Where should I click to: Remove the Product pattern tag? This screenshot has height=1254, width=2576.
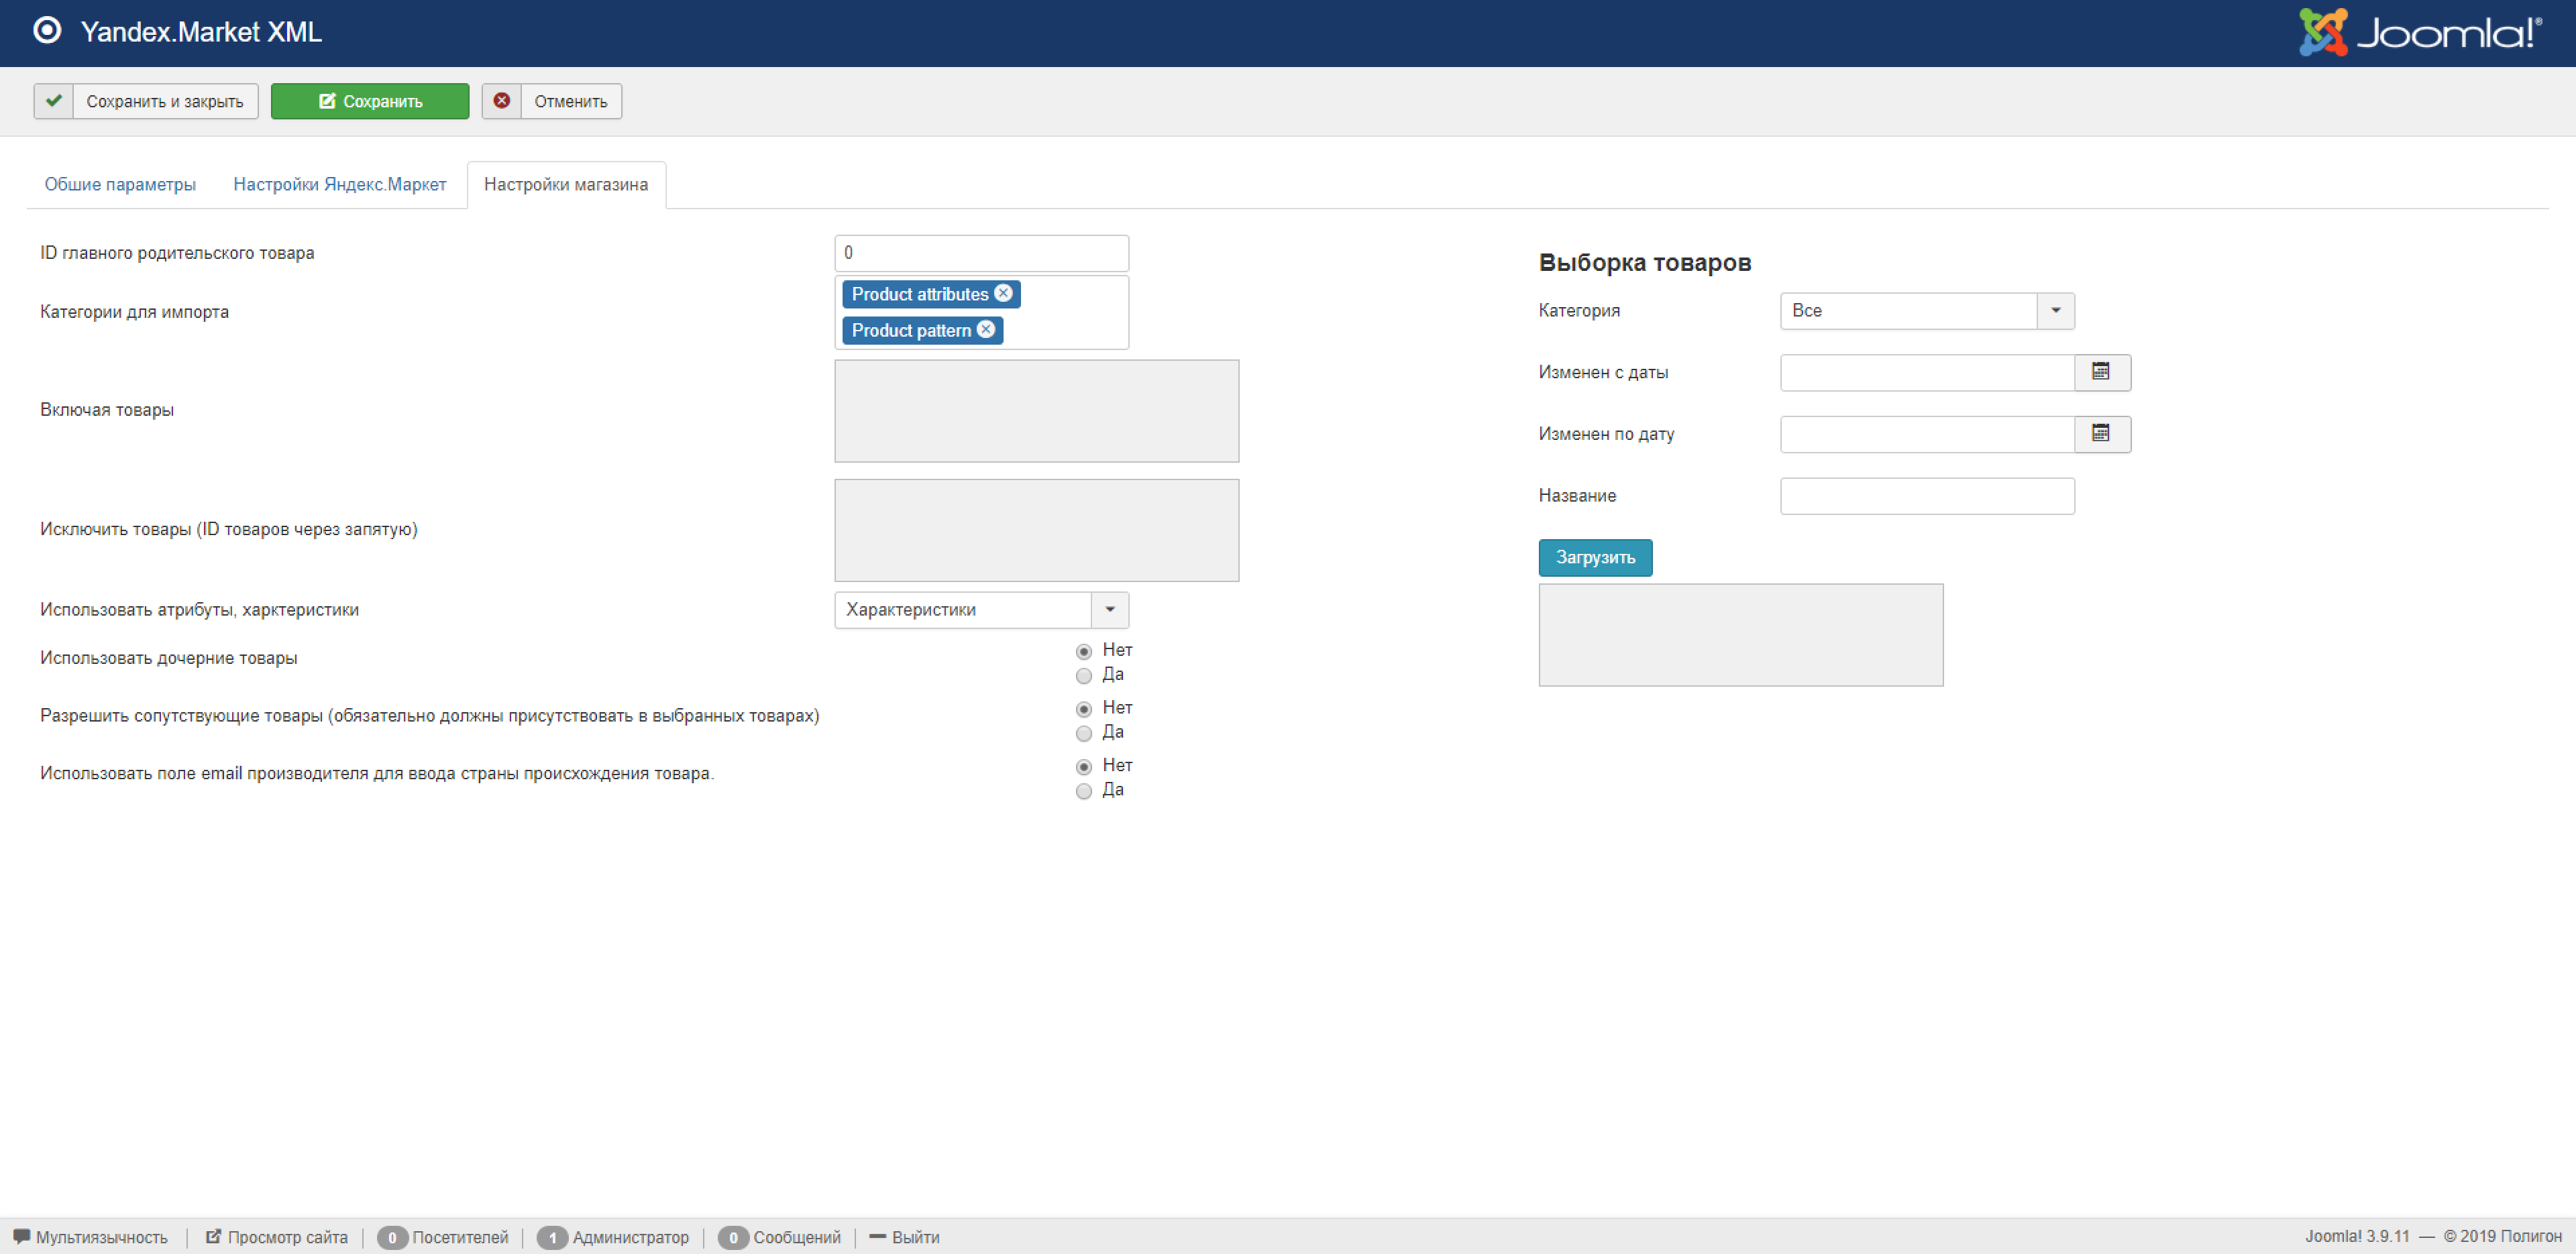(986, 329)
